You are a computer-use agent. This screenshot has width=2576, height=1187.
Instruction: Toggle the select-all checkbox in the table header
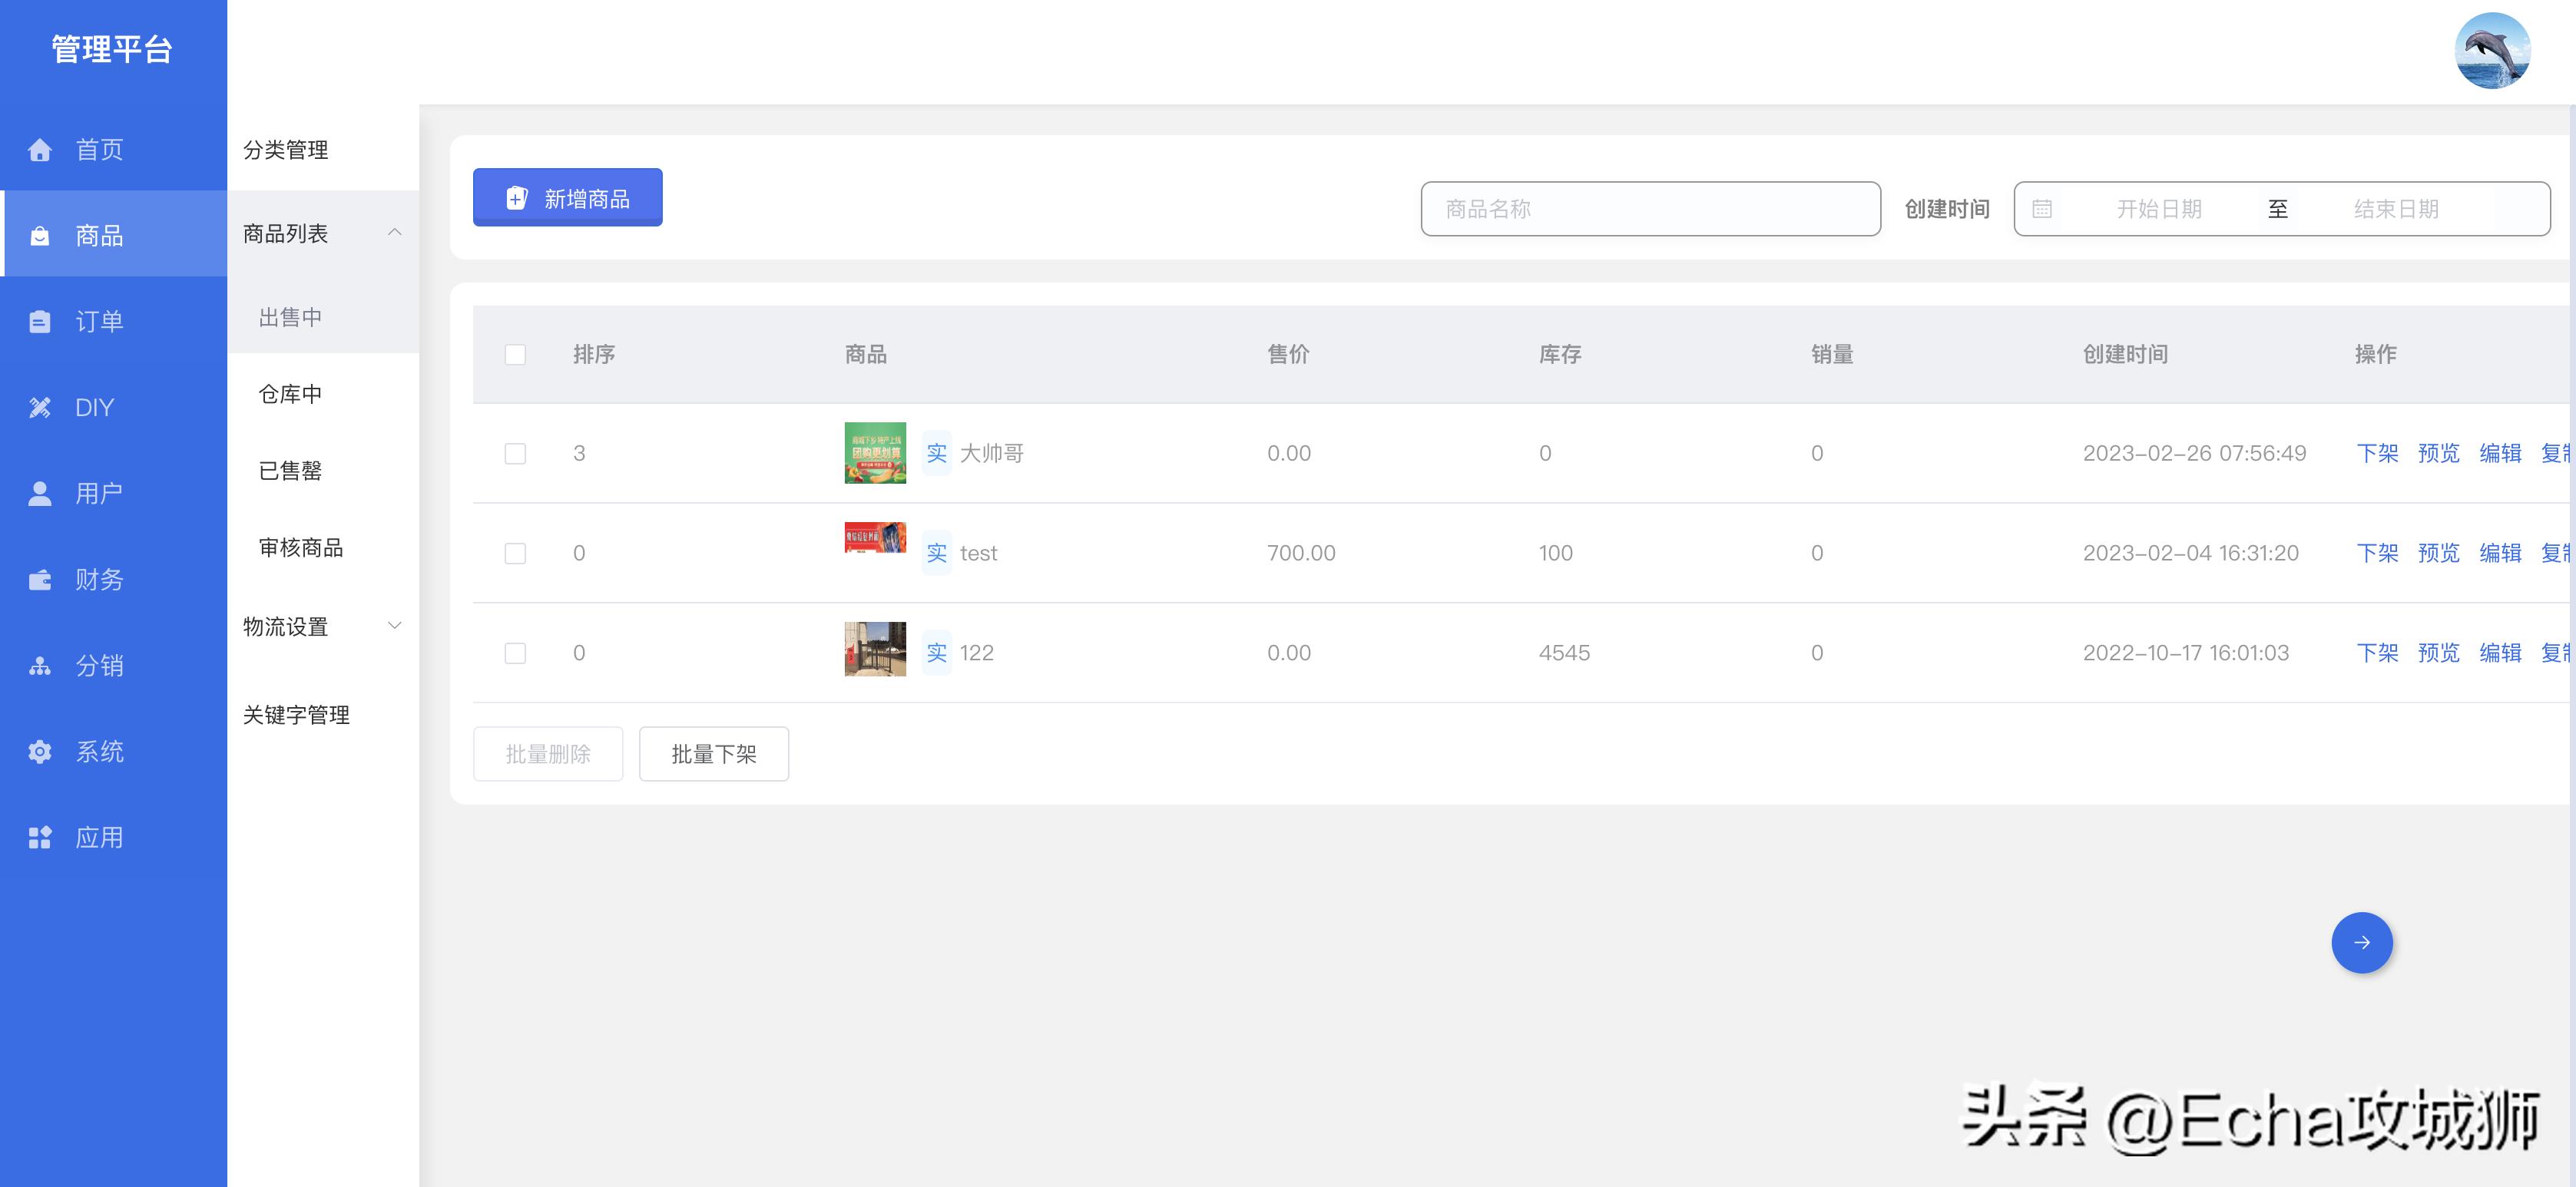pos(515,355)
